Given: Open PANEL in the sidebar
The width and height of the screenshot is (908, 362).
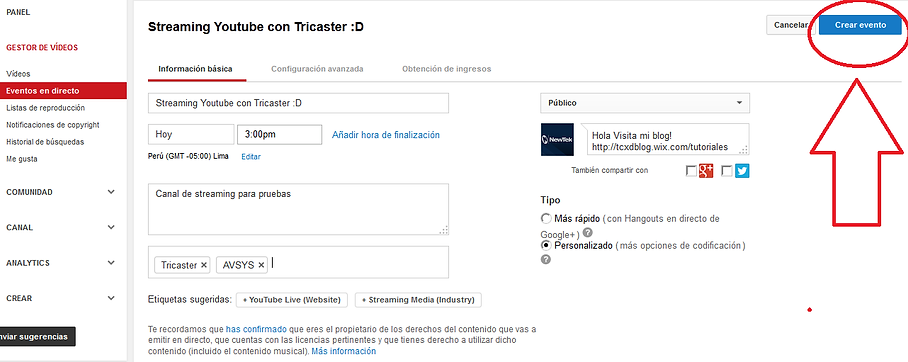Looking at the screenshot, I should 18,12.
